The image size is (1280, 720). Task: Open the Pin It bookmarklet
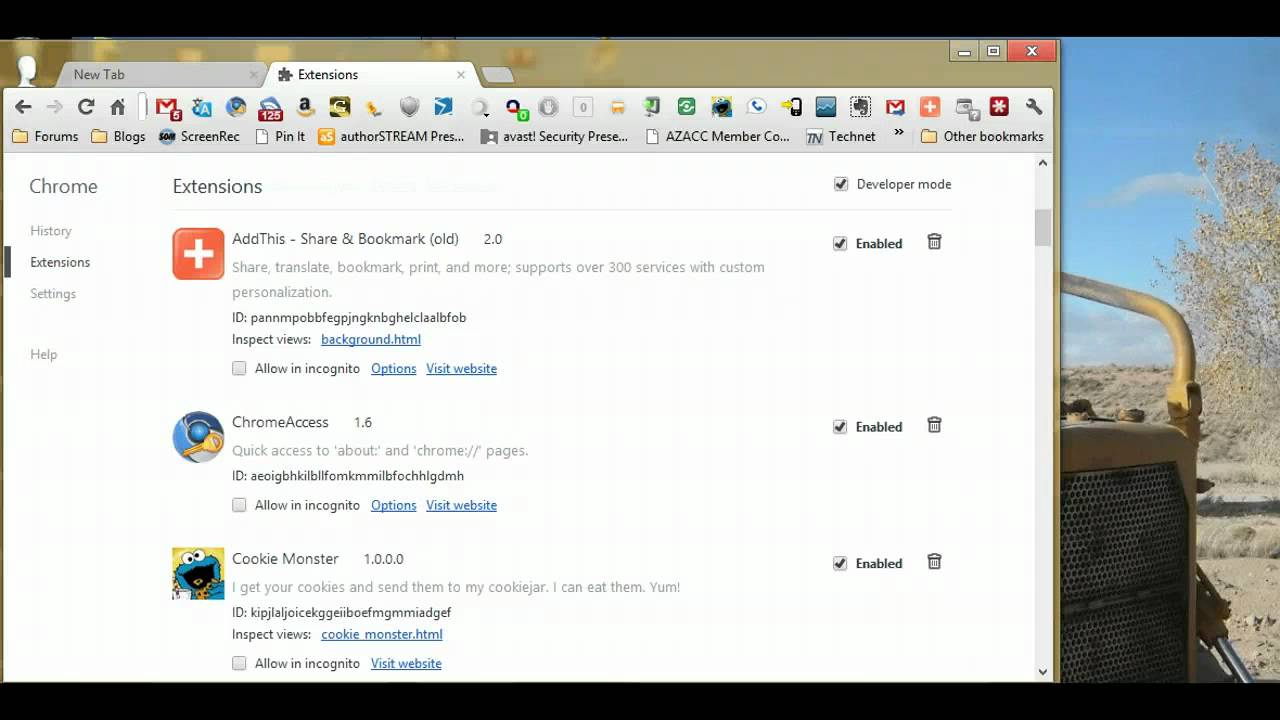pyautogui.click(x=280, y=136)
